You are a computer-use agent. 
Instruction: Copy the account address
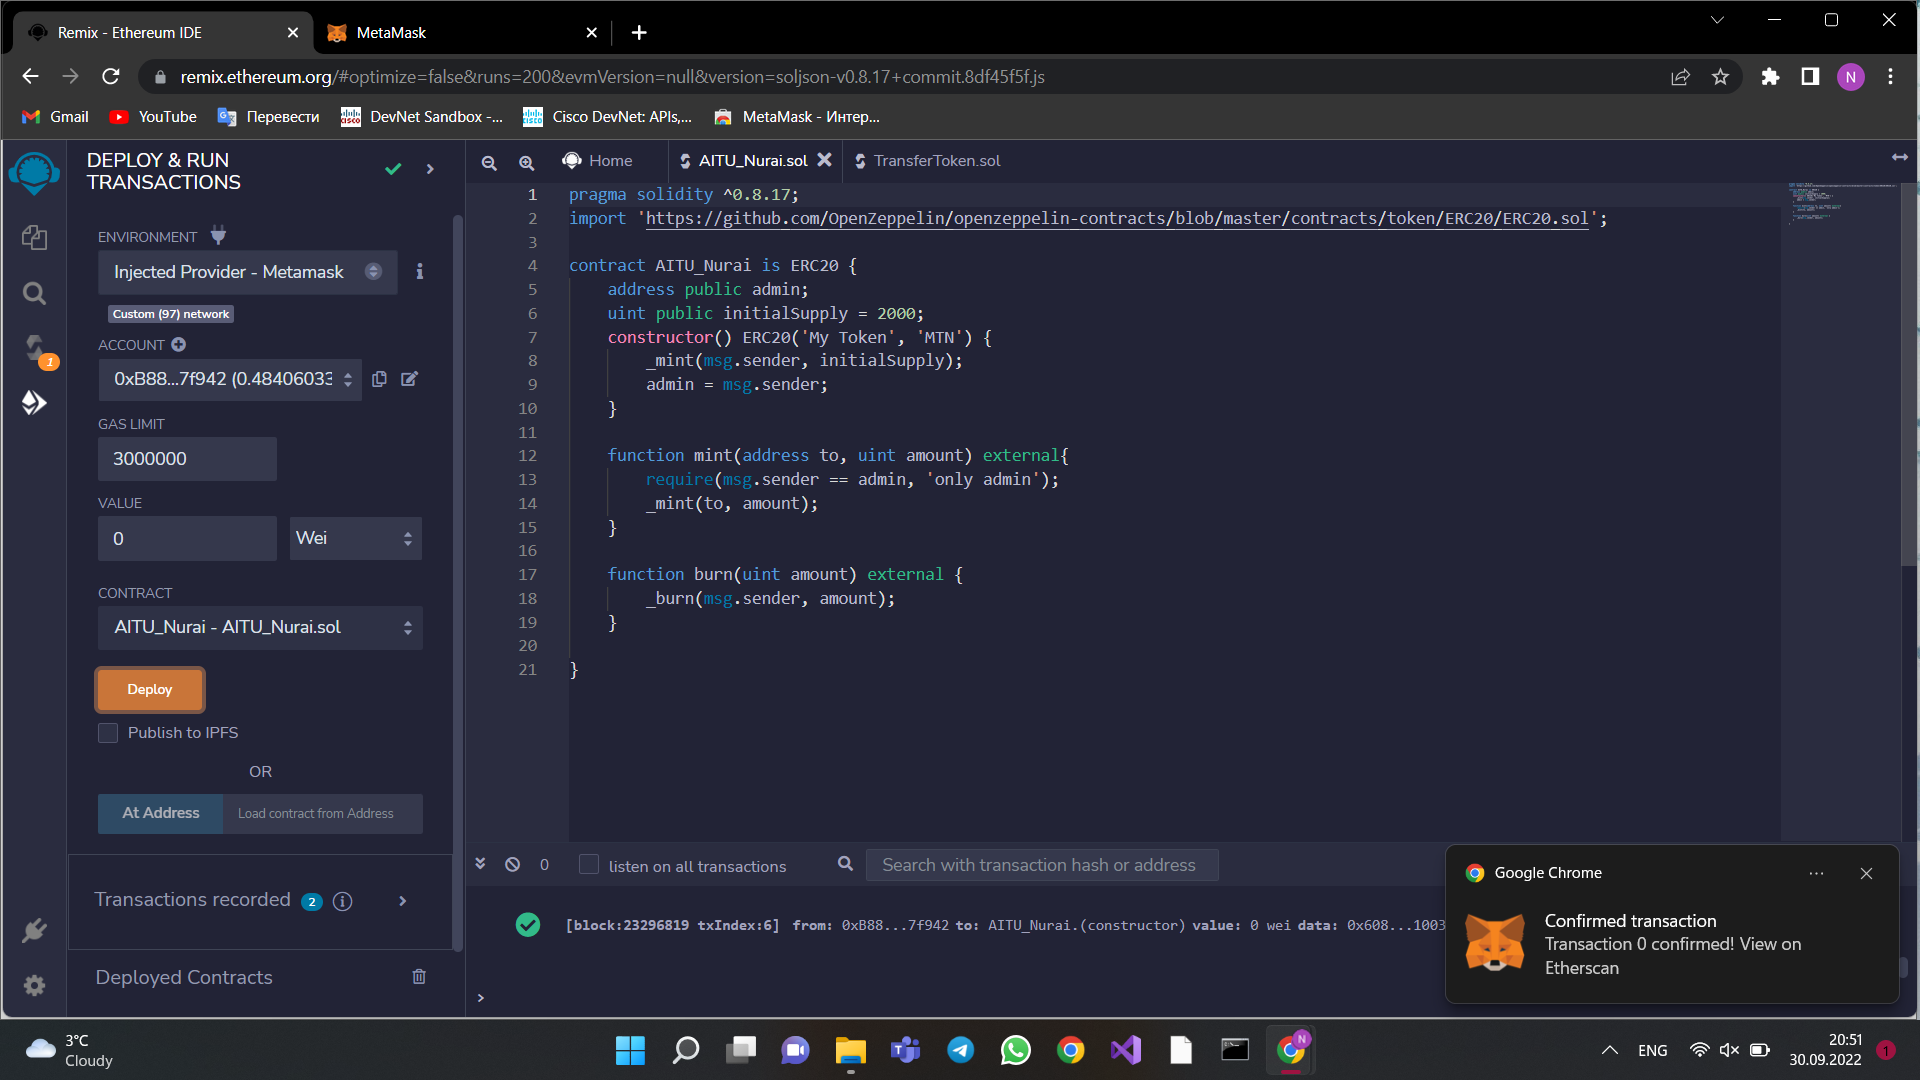coord(379,379)
